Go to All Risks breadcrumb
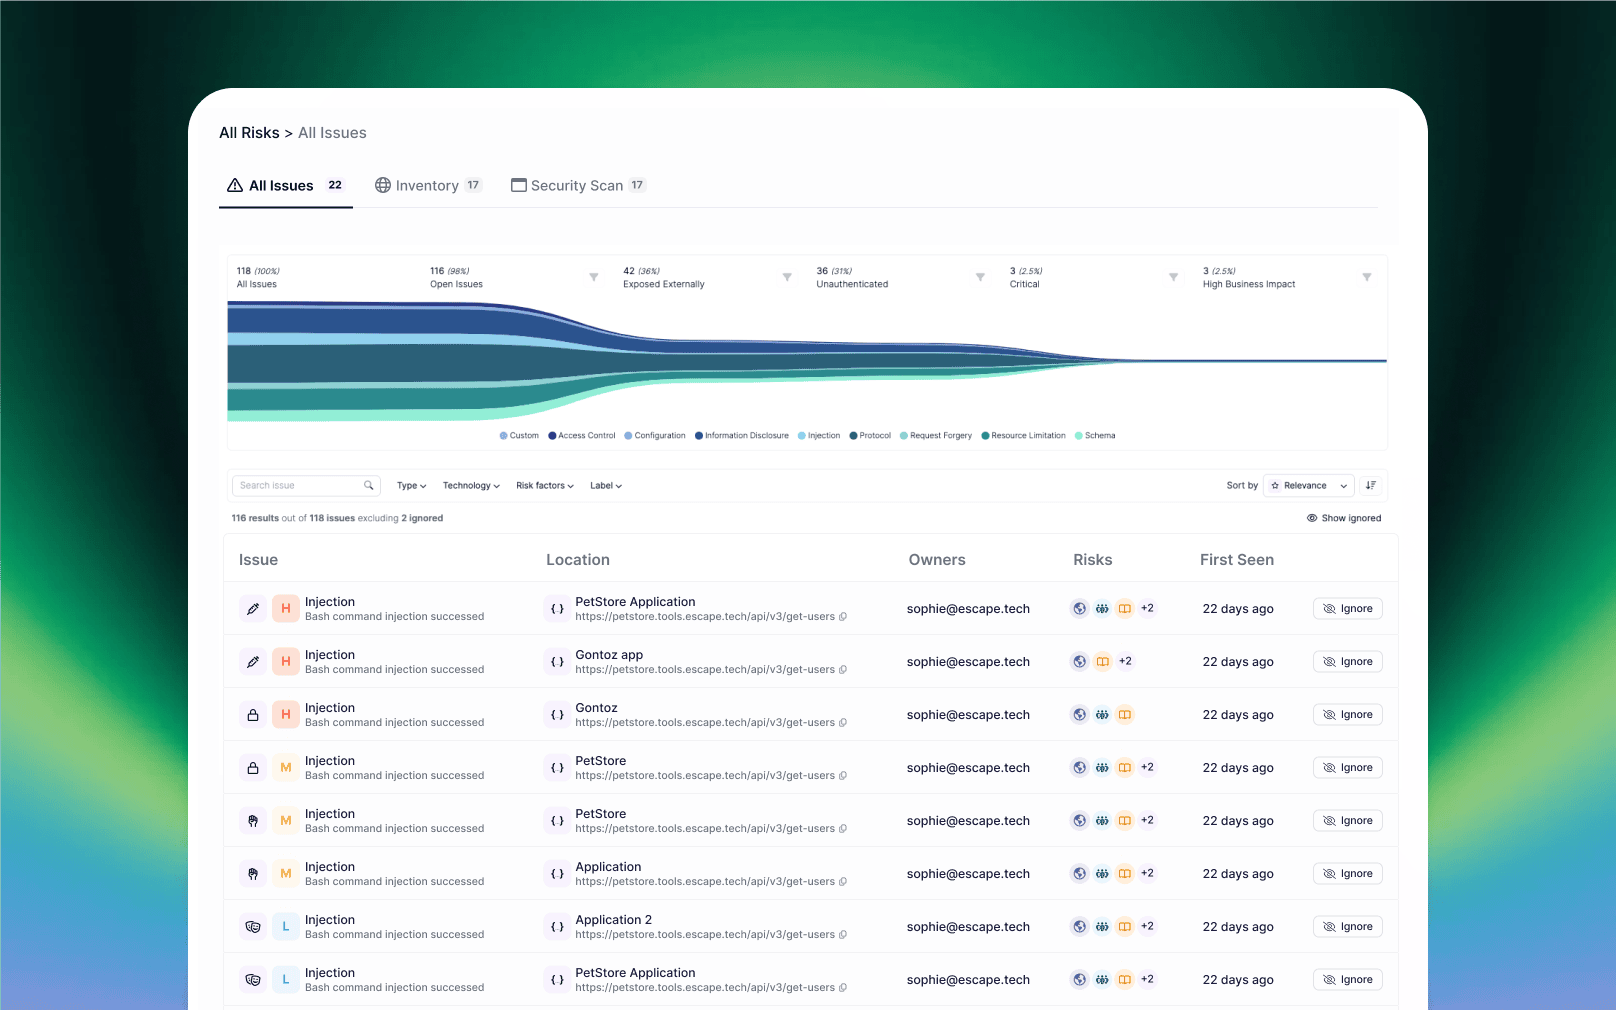Screen dimensions: 1616x1010 249,133
